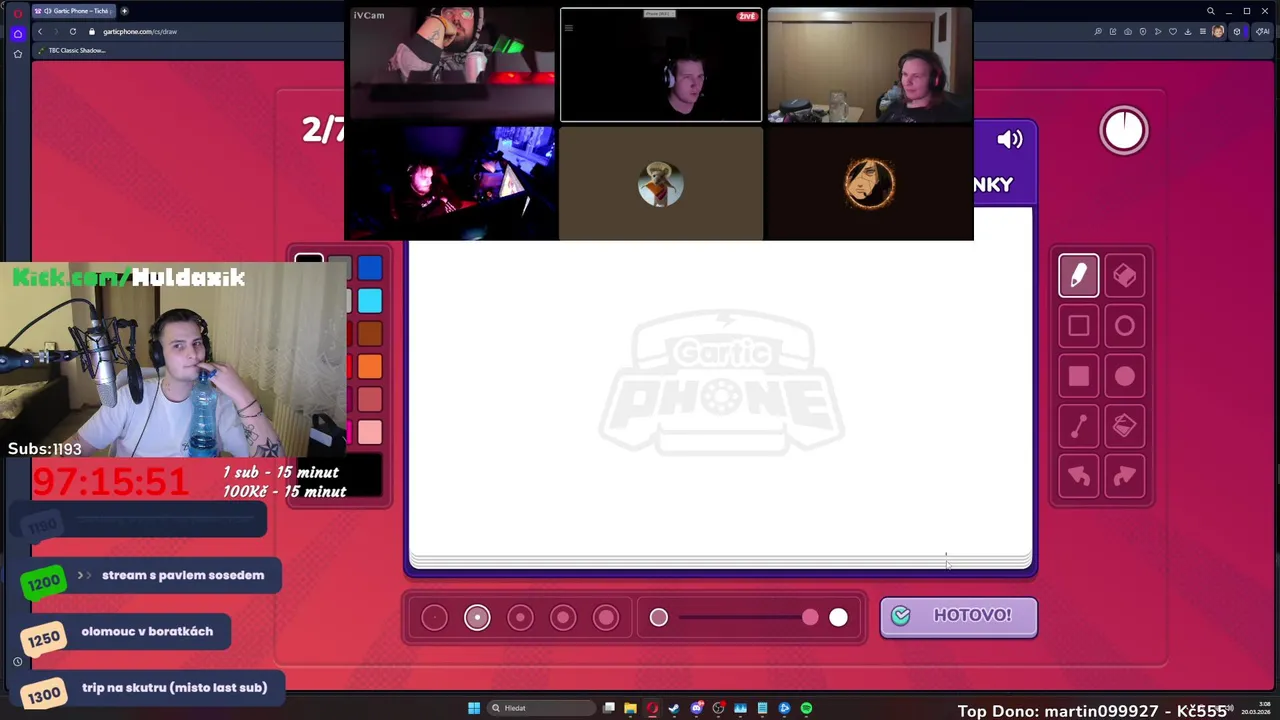Open the Windows Start menu
Image resolution: width=1280 pixels, height=720 pixels.
tap(474, 708)
